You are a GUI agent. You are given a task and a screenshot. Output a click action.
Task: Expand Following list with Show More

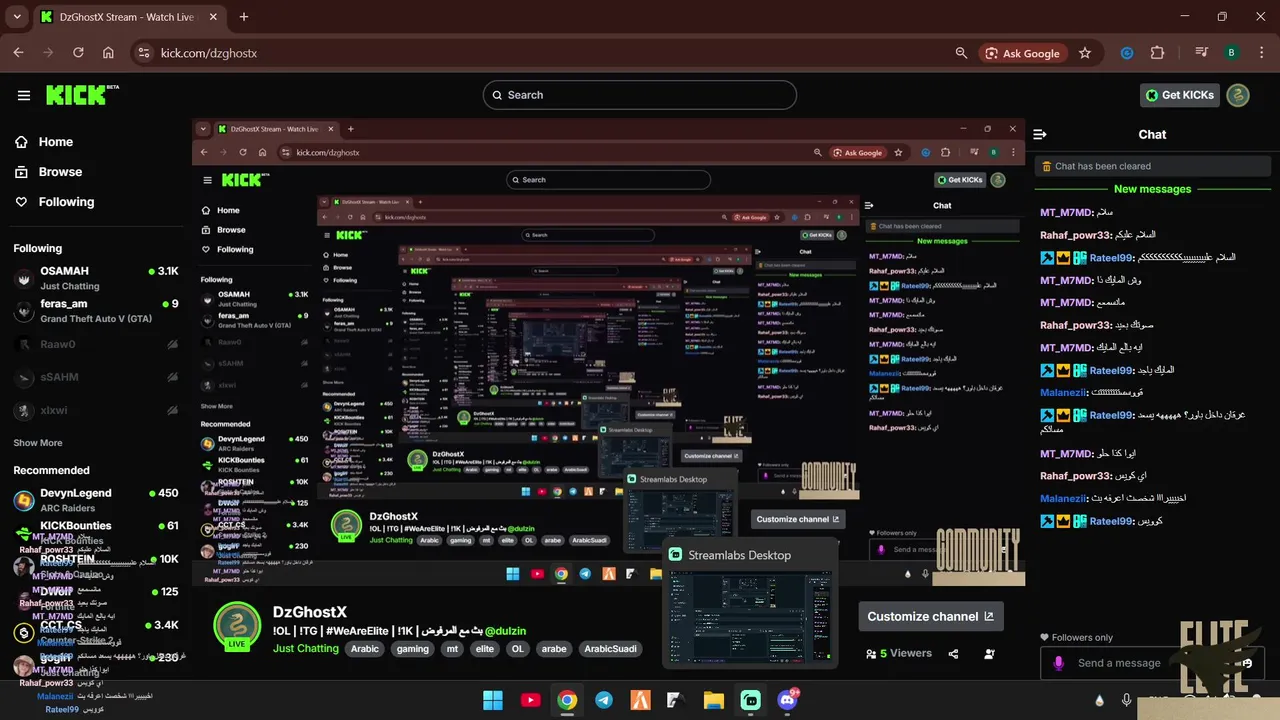tap(38, 443)
